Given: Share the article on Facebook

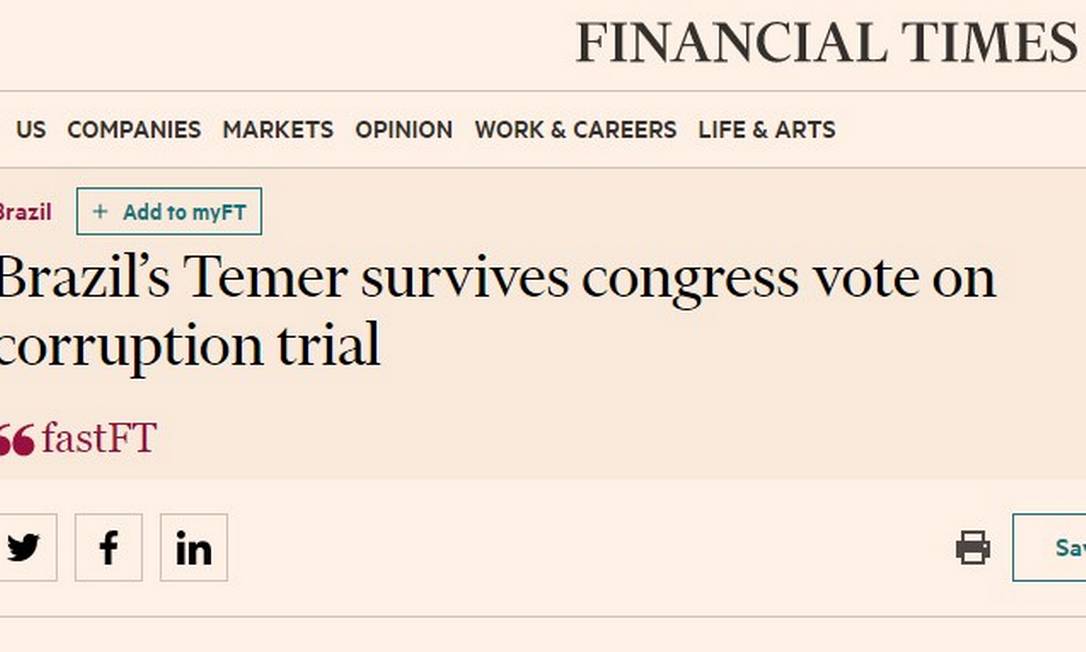Looking at the screenshot, I should [x=108, y=547].
